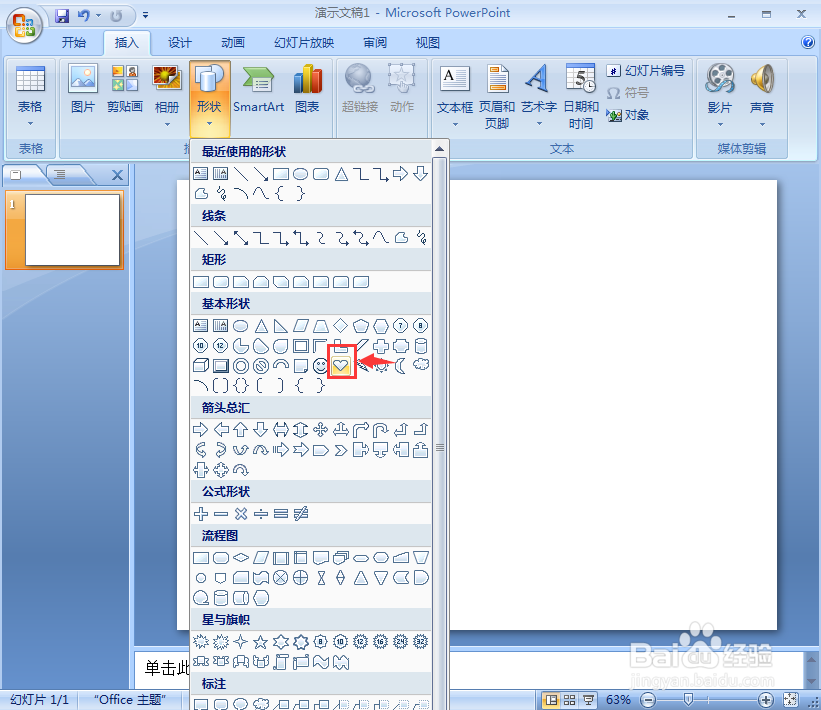
Task: Select the scribble line shape in Lines
Action: point(421,238)
